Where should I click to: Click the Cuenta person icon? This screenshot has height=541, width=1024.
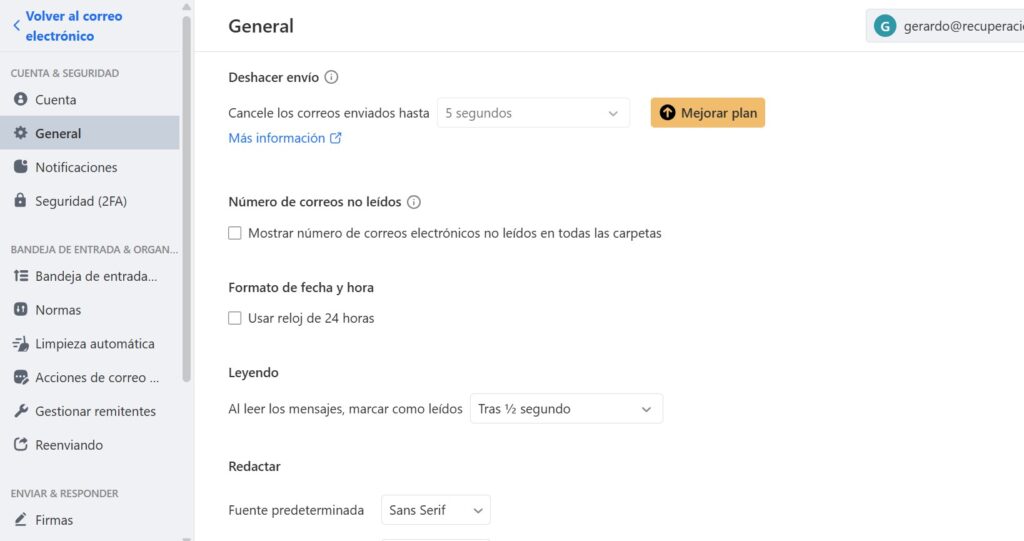pos(20,100)
